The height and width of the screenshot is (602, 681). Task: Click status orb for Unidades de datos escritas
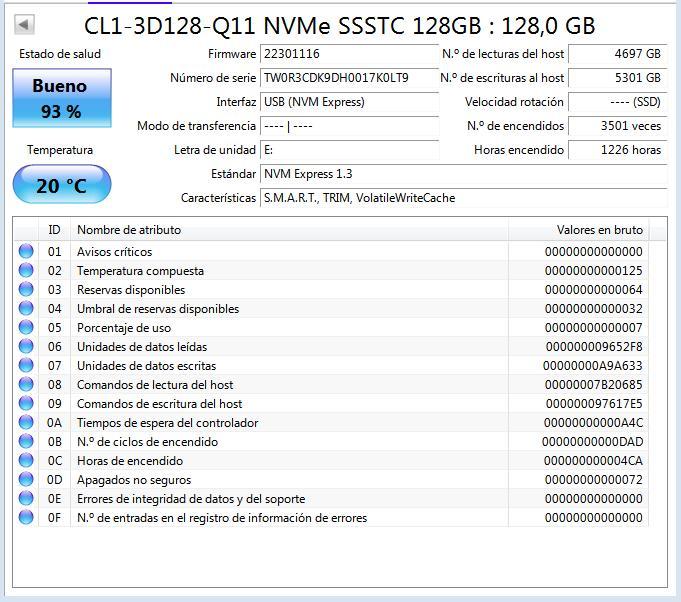26,366
